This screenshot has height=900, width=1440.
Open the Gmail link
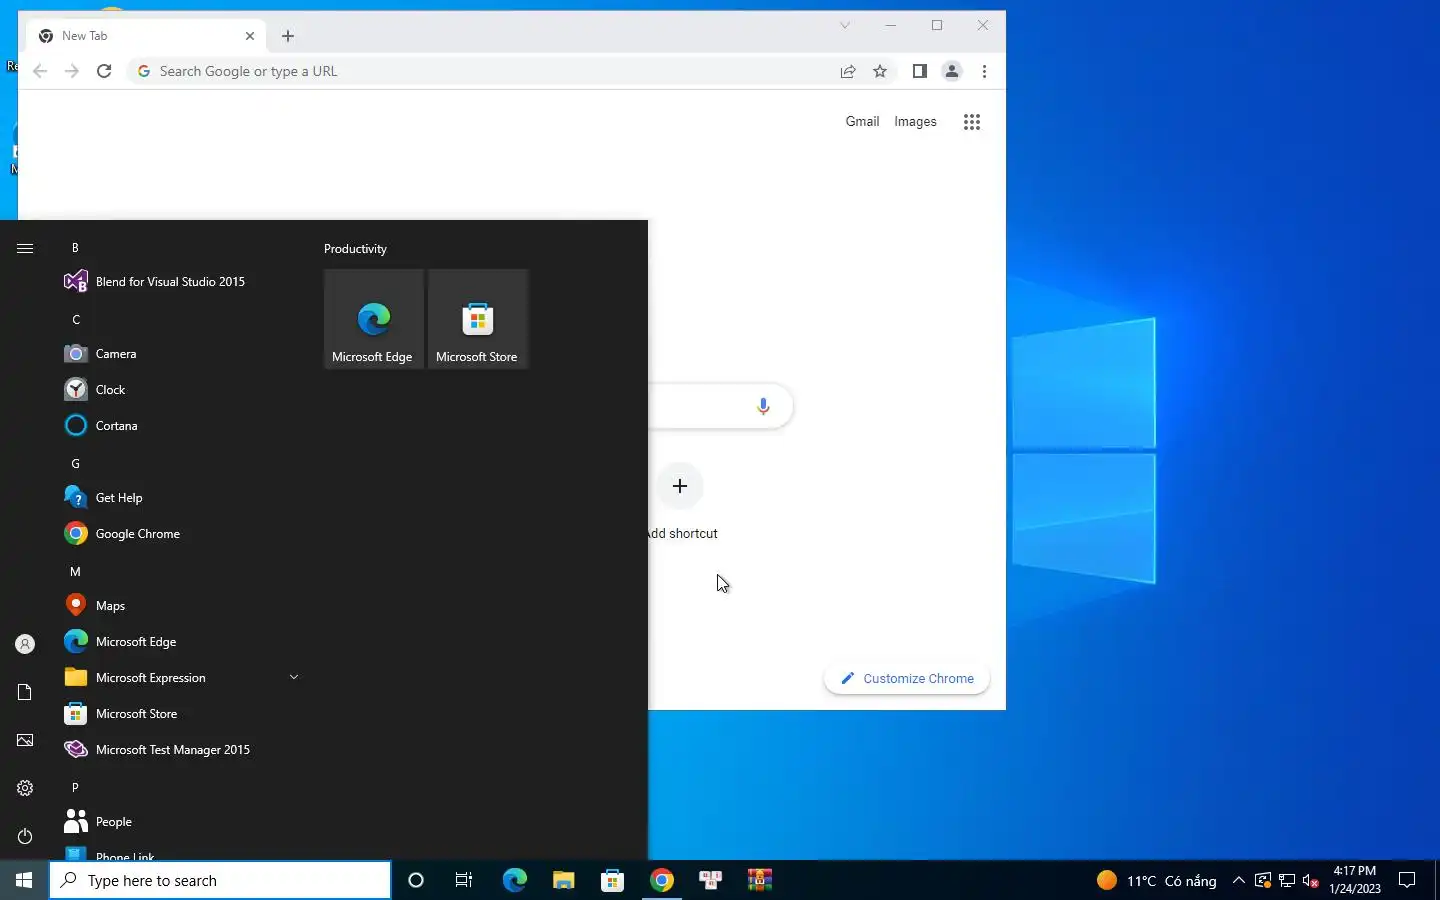[x=862, y=121]
